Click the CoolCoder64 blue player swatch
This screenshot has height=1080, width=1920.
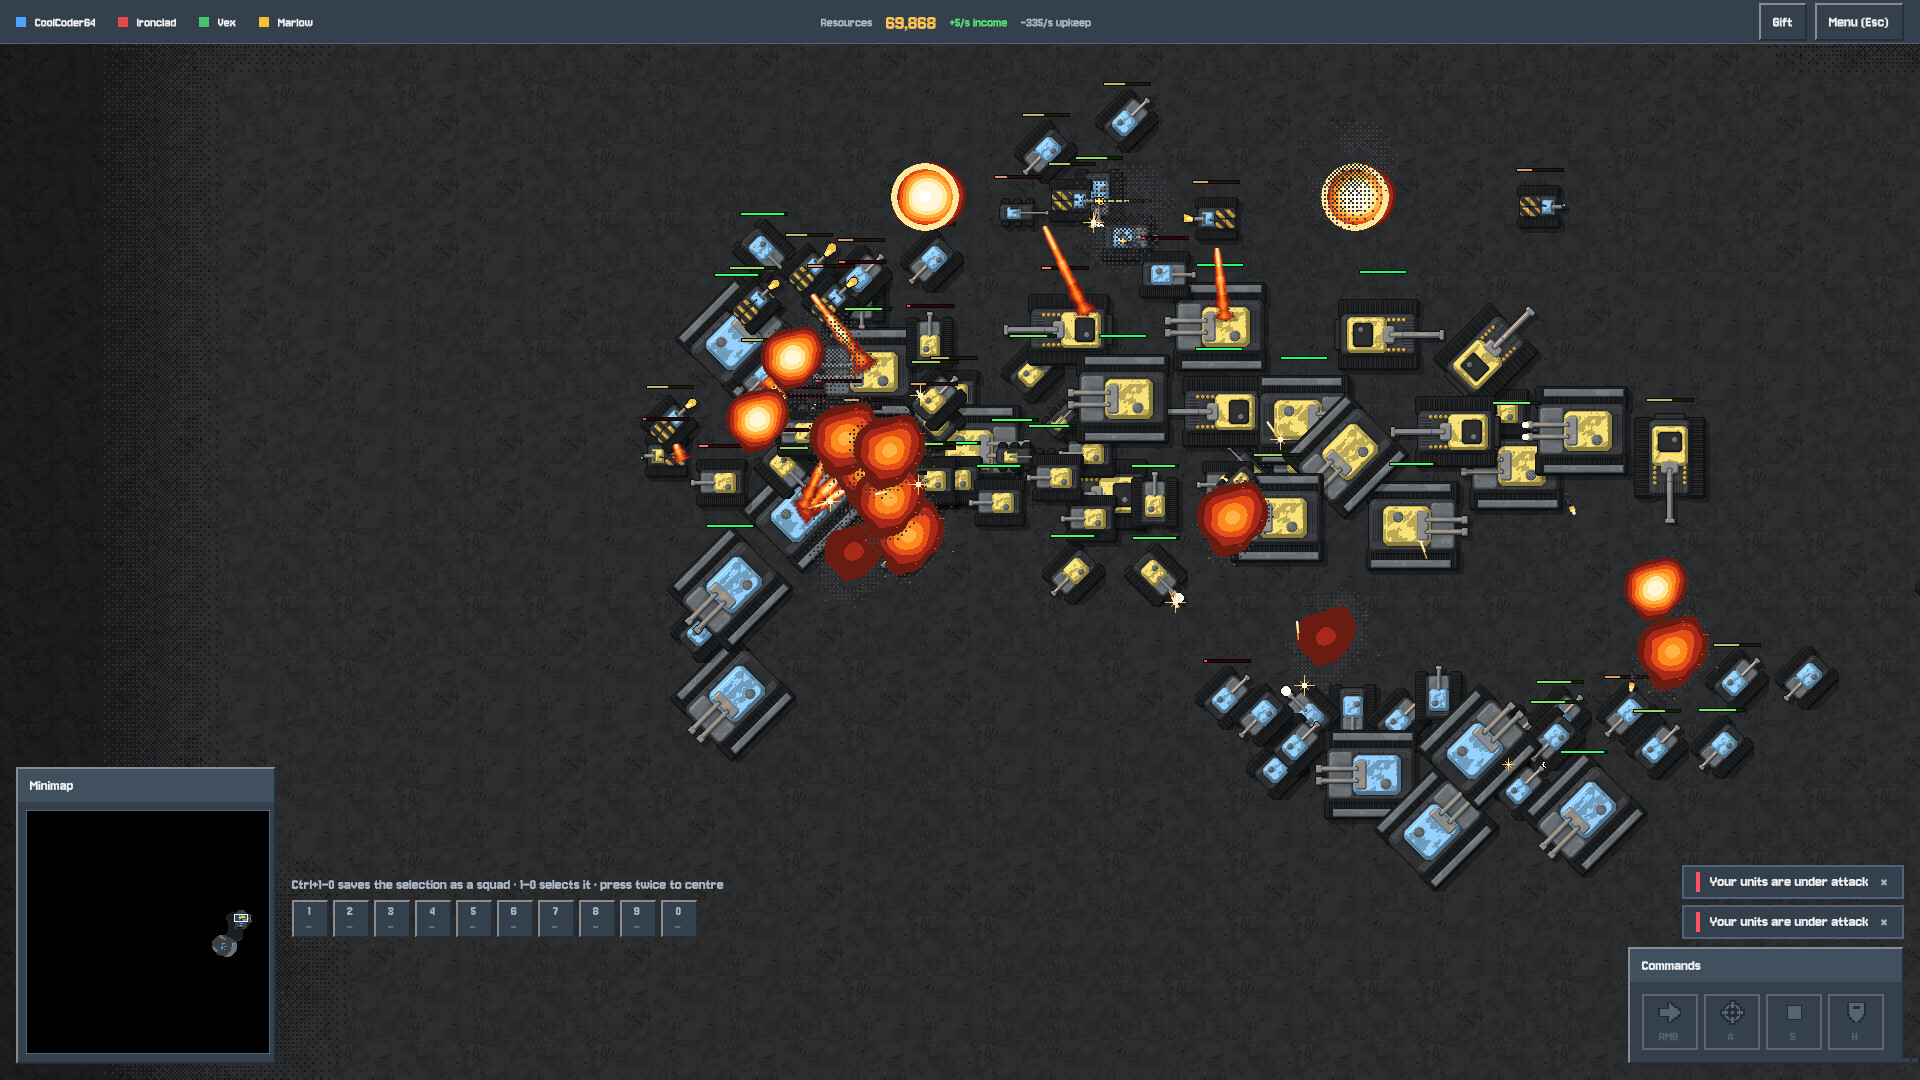[x=21, y=22]
